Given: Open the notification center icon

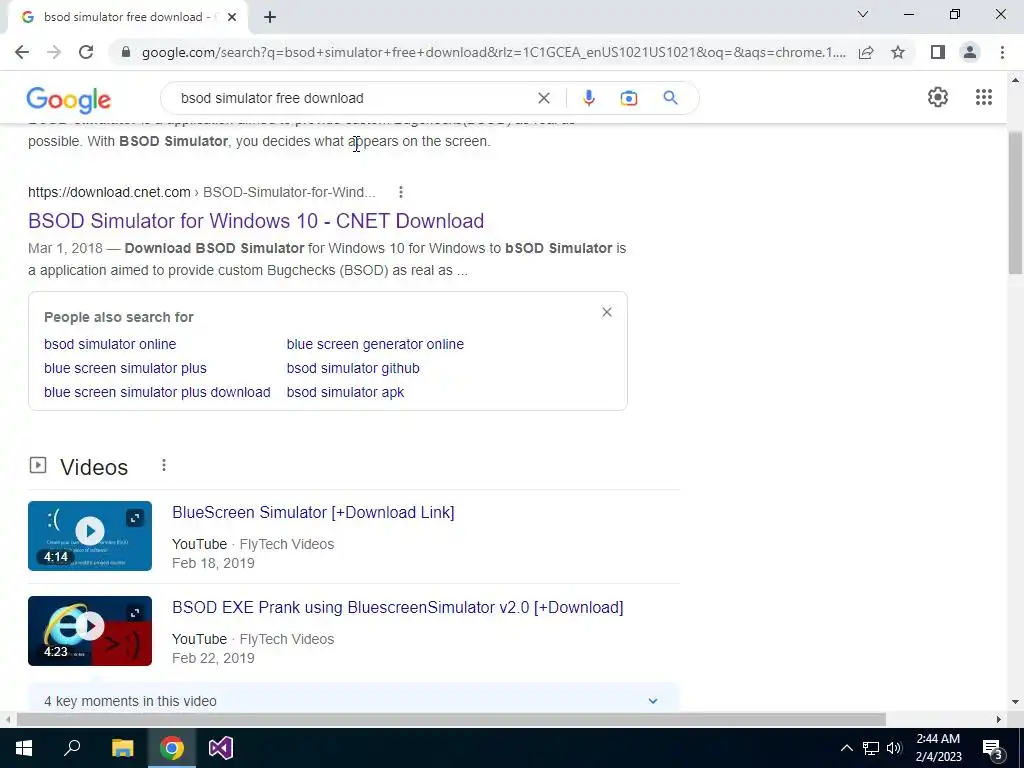Looking at the screenshot, I should point(993,748).
